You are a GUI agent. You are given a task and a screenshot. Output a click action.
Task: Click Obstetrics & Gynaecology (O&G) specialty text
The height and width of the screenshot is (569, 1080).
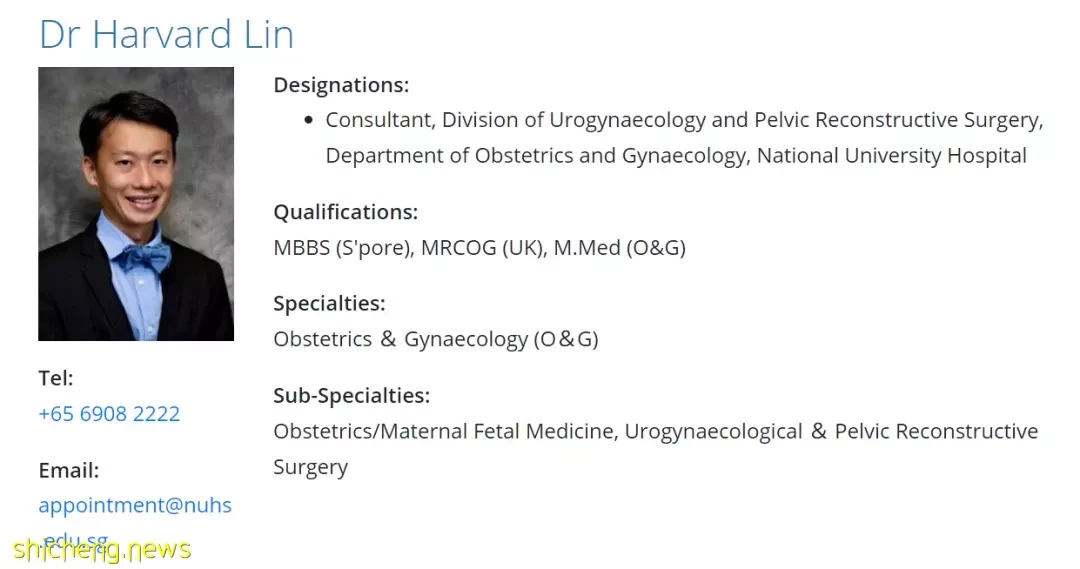[x=436, y=339]
